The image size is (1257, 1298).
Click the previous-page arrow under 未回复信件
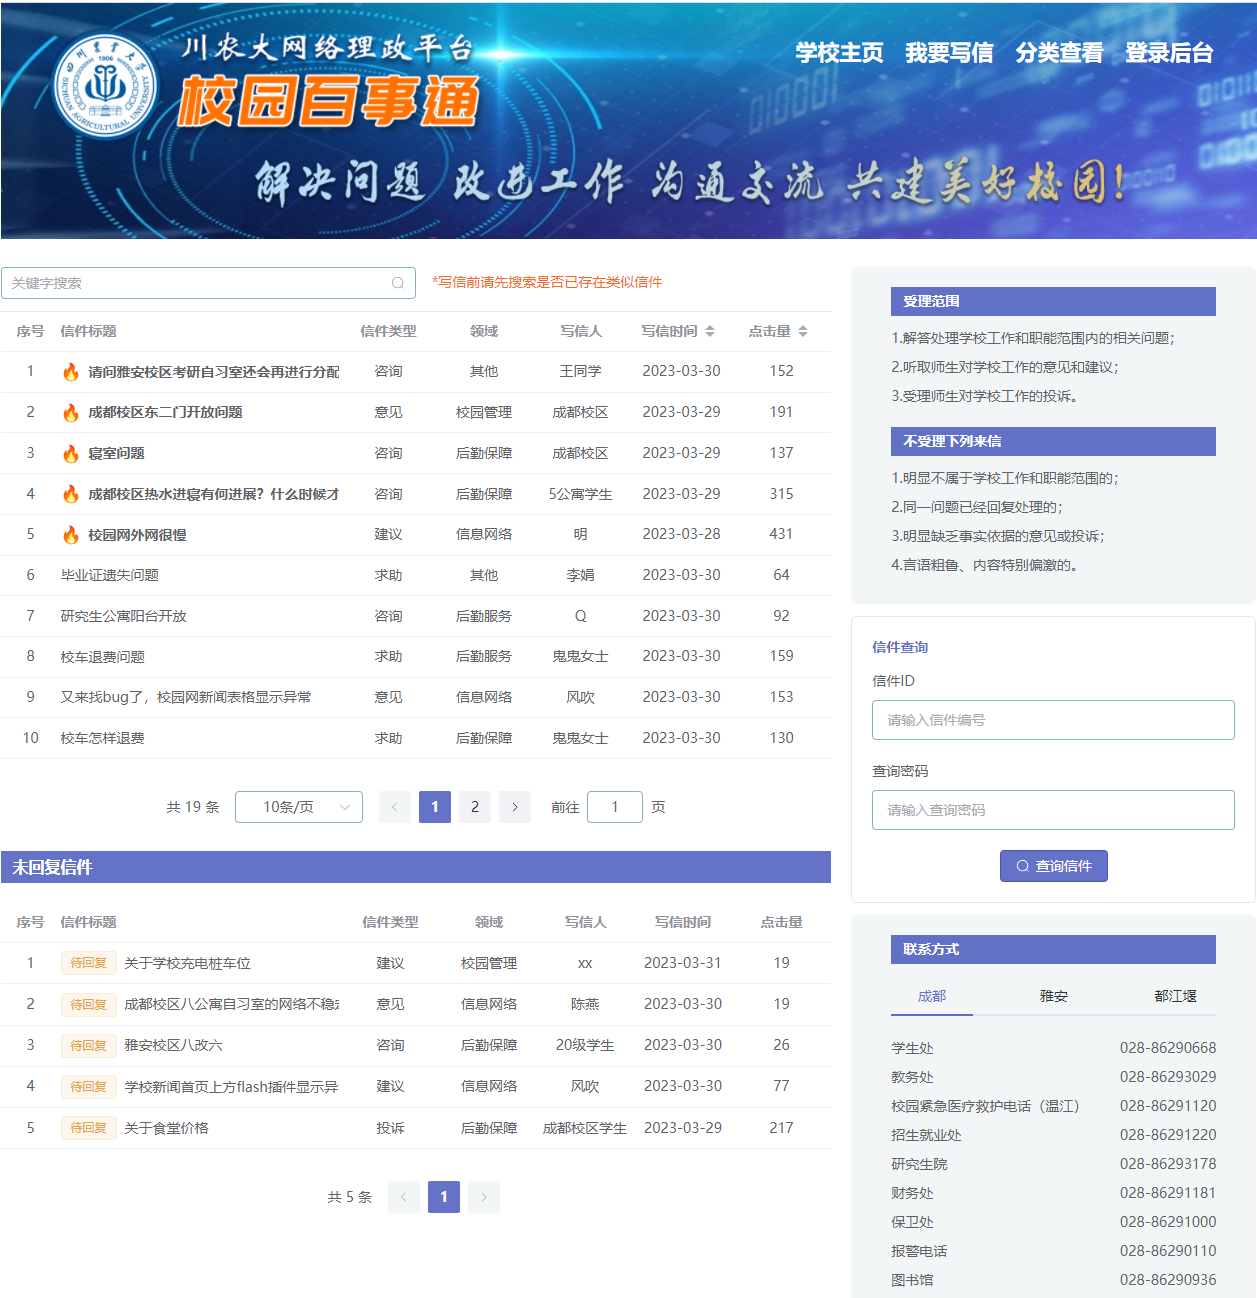pos(404,1196)
